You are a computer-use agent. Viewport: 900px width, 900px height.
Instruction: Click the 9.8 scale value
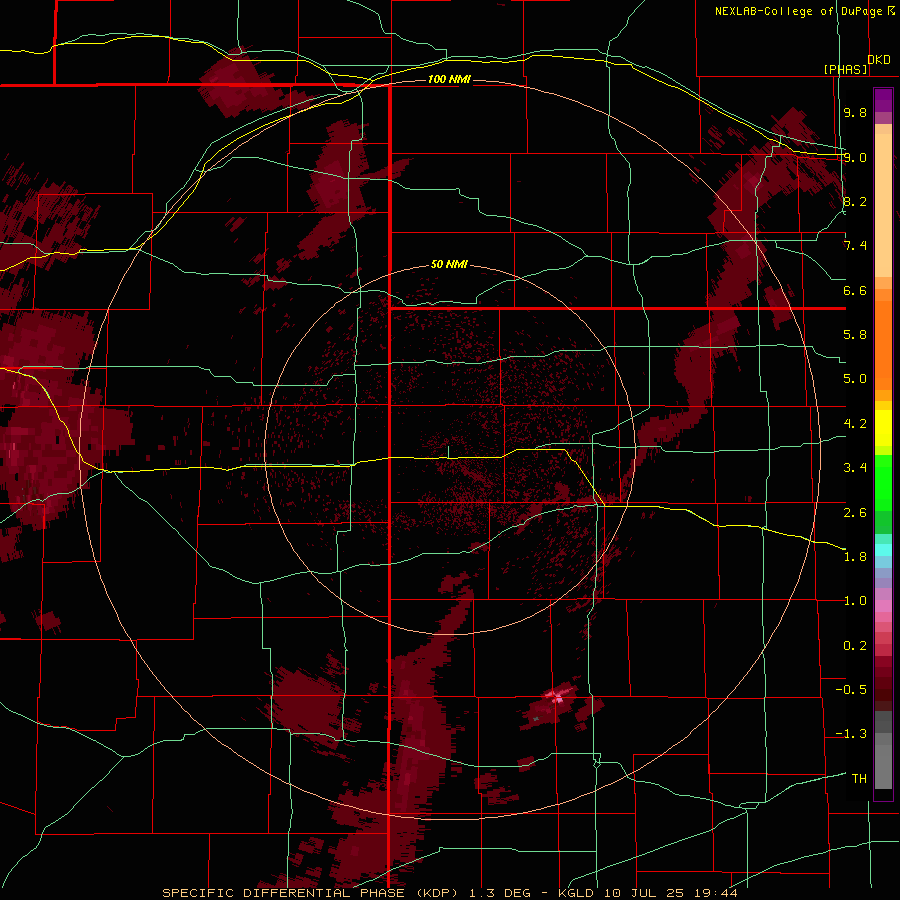click(x=855, y=112)
